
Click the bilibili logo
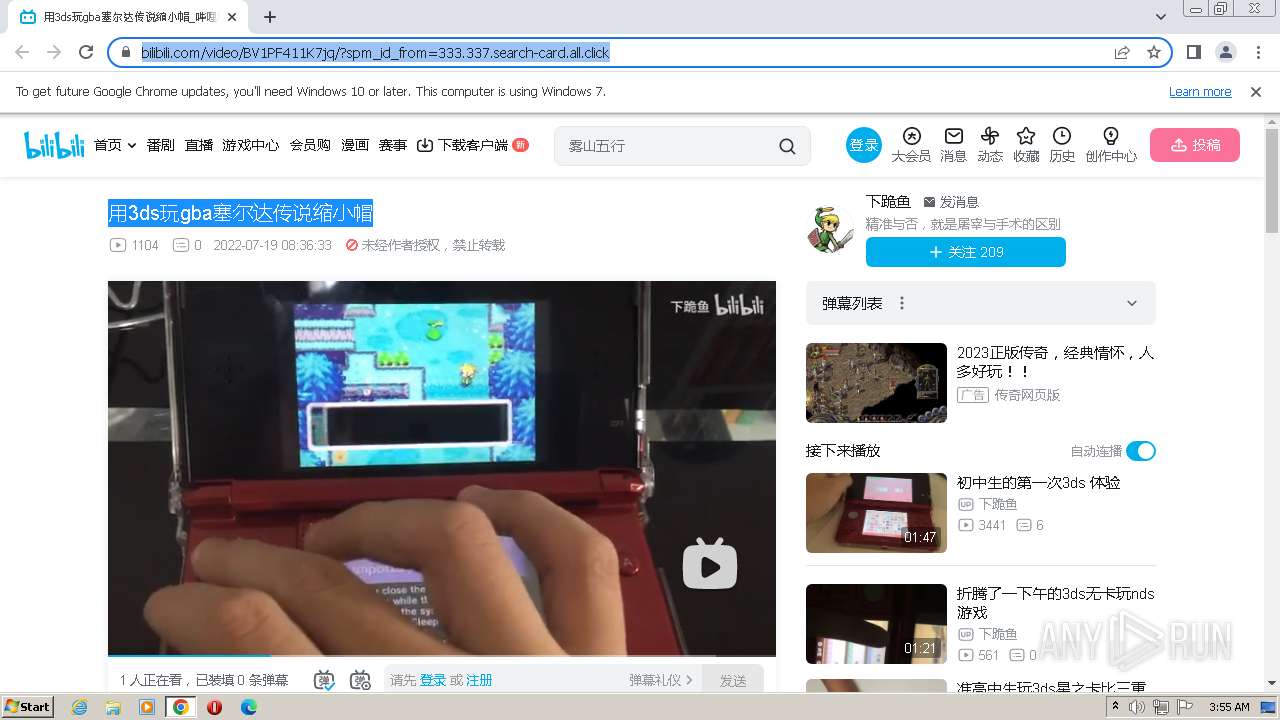pyautogui.click(x=54, y=145)
